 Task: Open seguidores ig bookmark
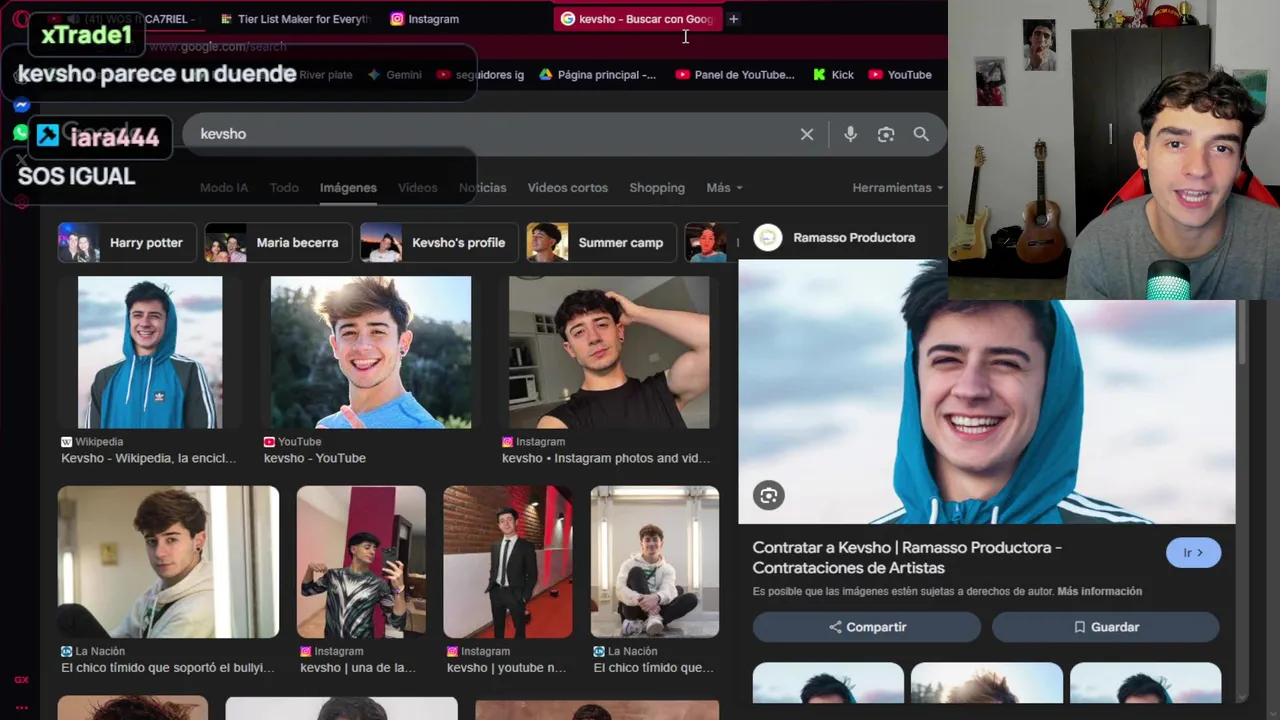480,75
